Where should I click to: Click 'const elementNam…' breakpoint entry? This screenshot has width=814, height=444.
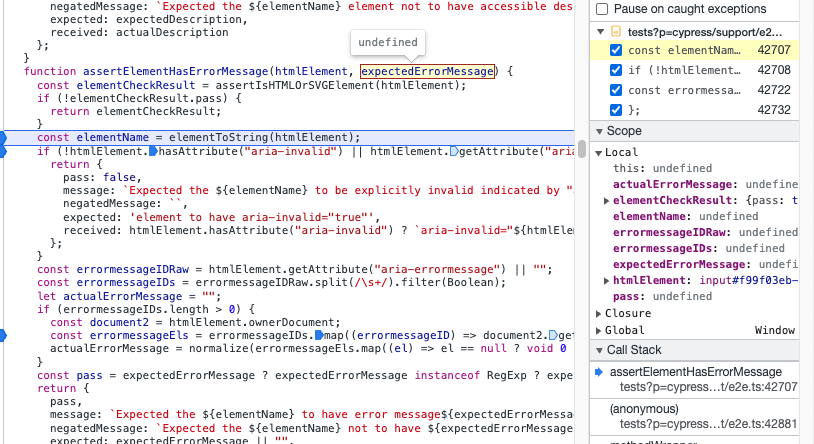[x=684, y=50]
